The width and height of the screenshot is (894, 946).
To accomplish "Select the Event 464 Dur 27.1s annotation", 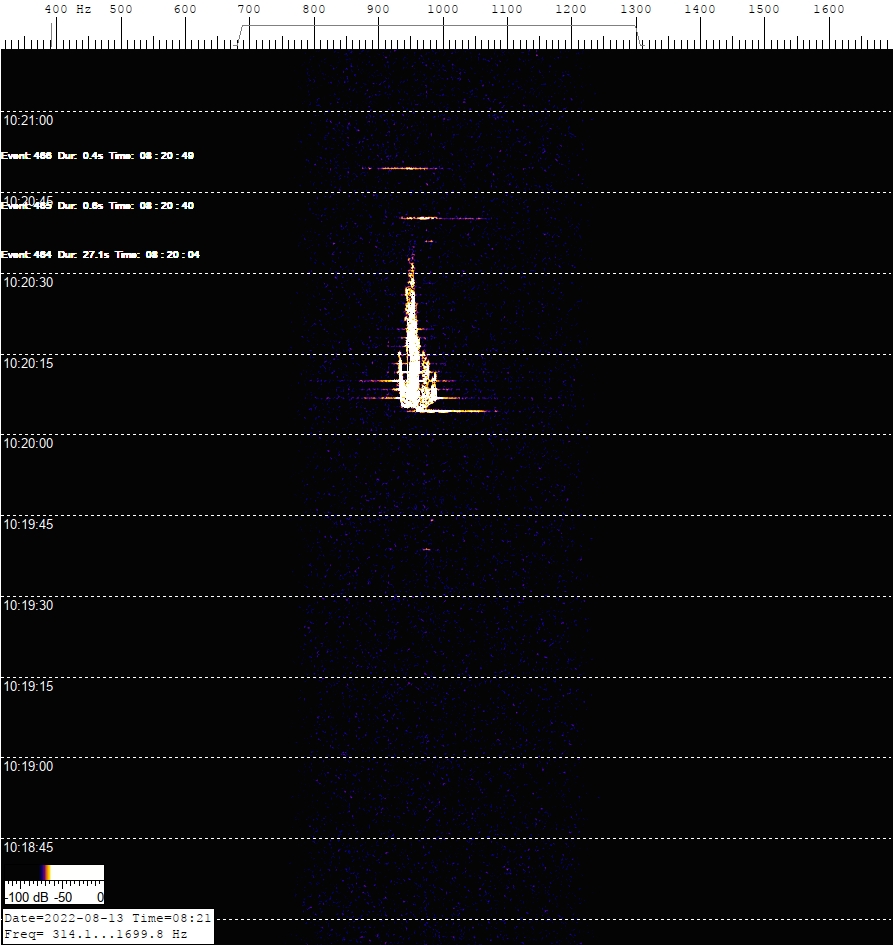I will (x=101, y=255).
